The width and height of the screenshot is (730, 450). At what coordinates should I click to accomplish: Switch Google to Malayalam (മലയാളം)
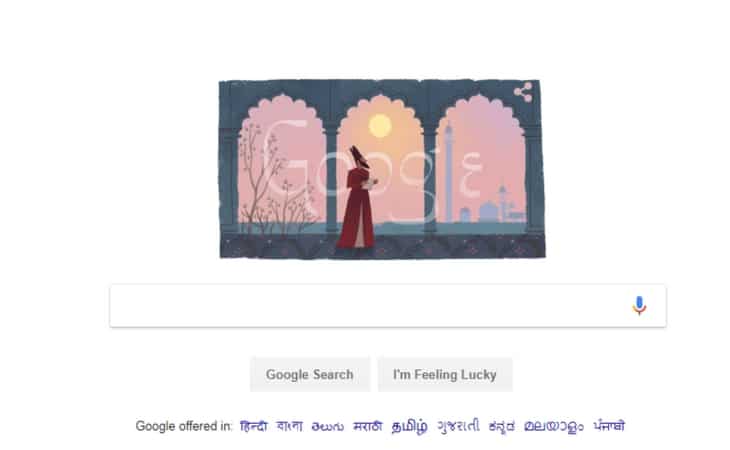click(554, 426)
